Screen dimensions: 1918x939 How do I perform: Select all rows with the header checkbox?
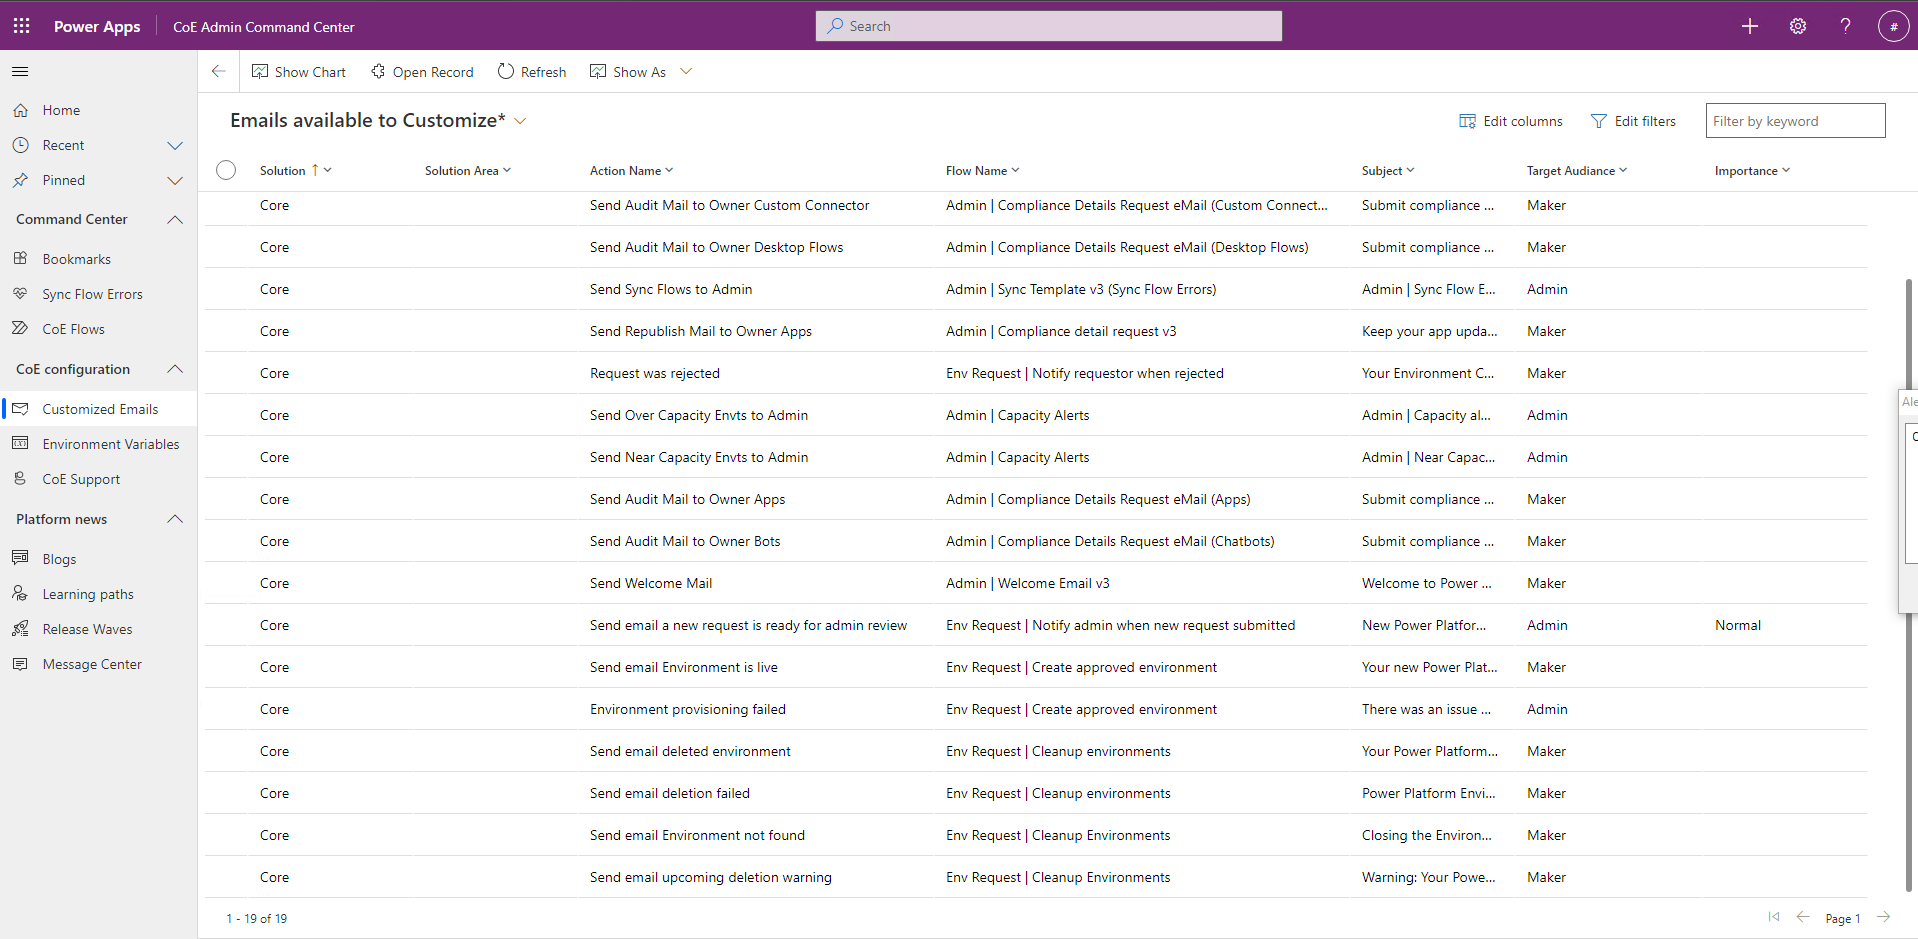[x=225, y=170]
